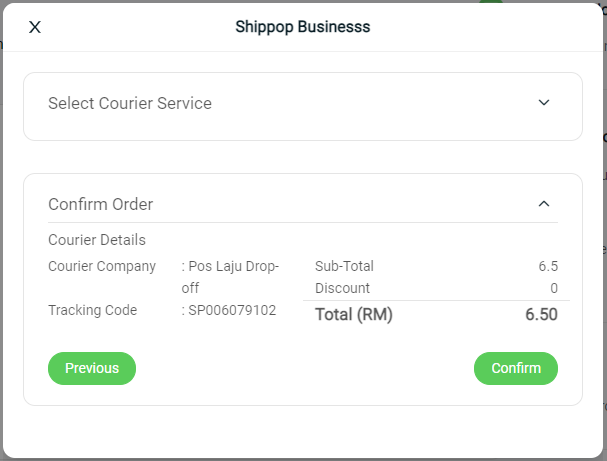Viewport: 607px width, 461px height.
Task: Collapse Confirm Order section chevron
Action: 544,204
